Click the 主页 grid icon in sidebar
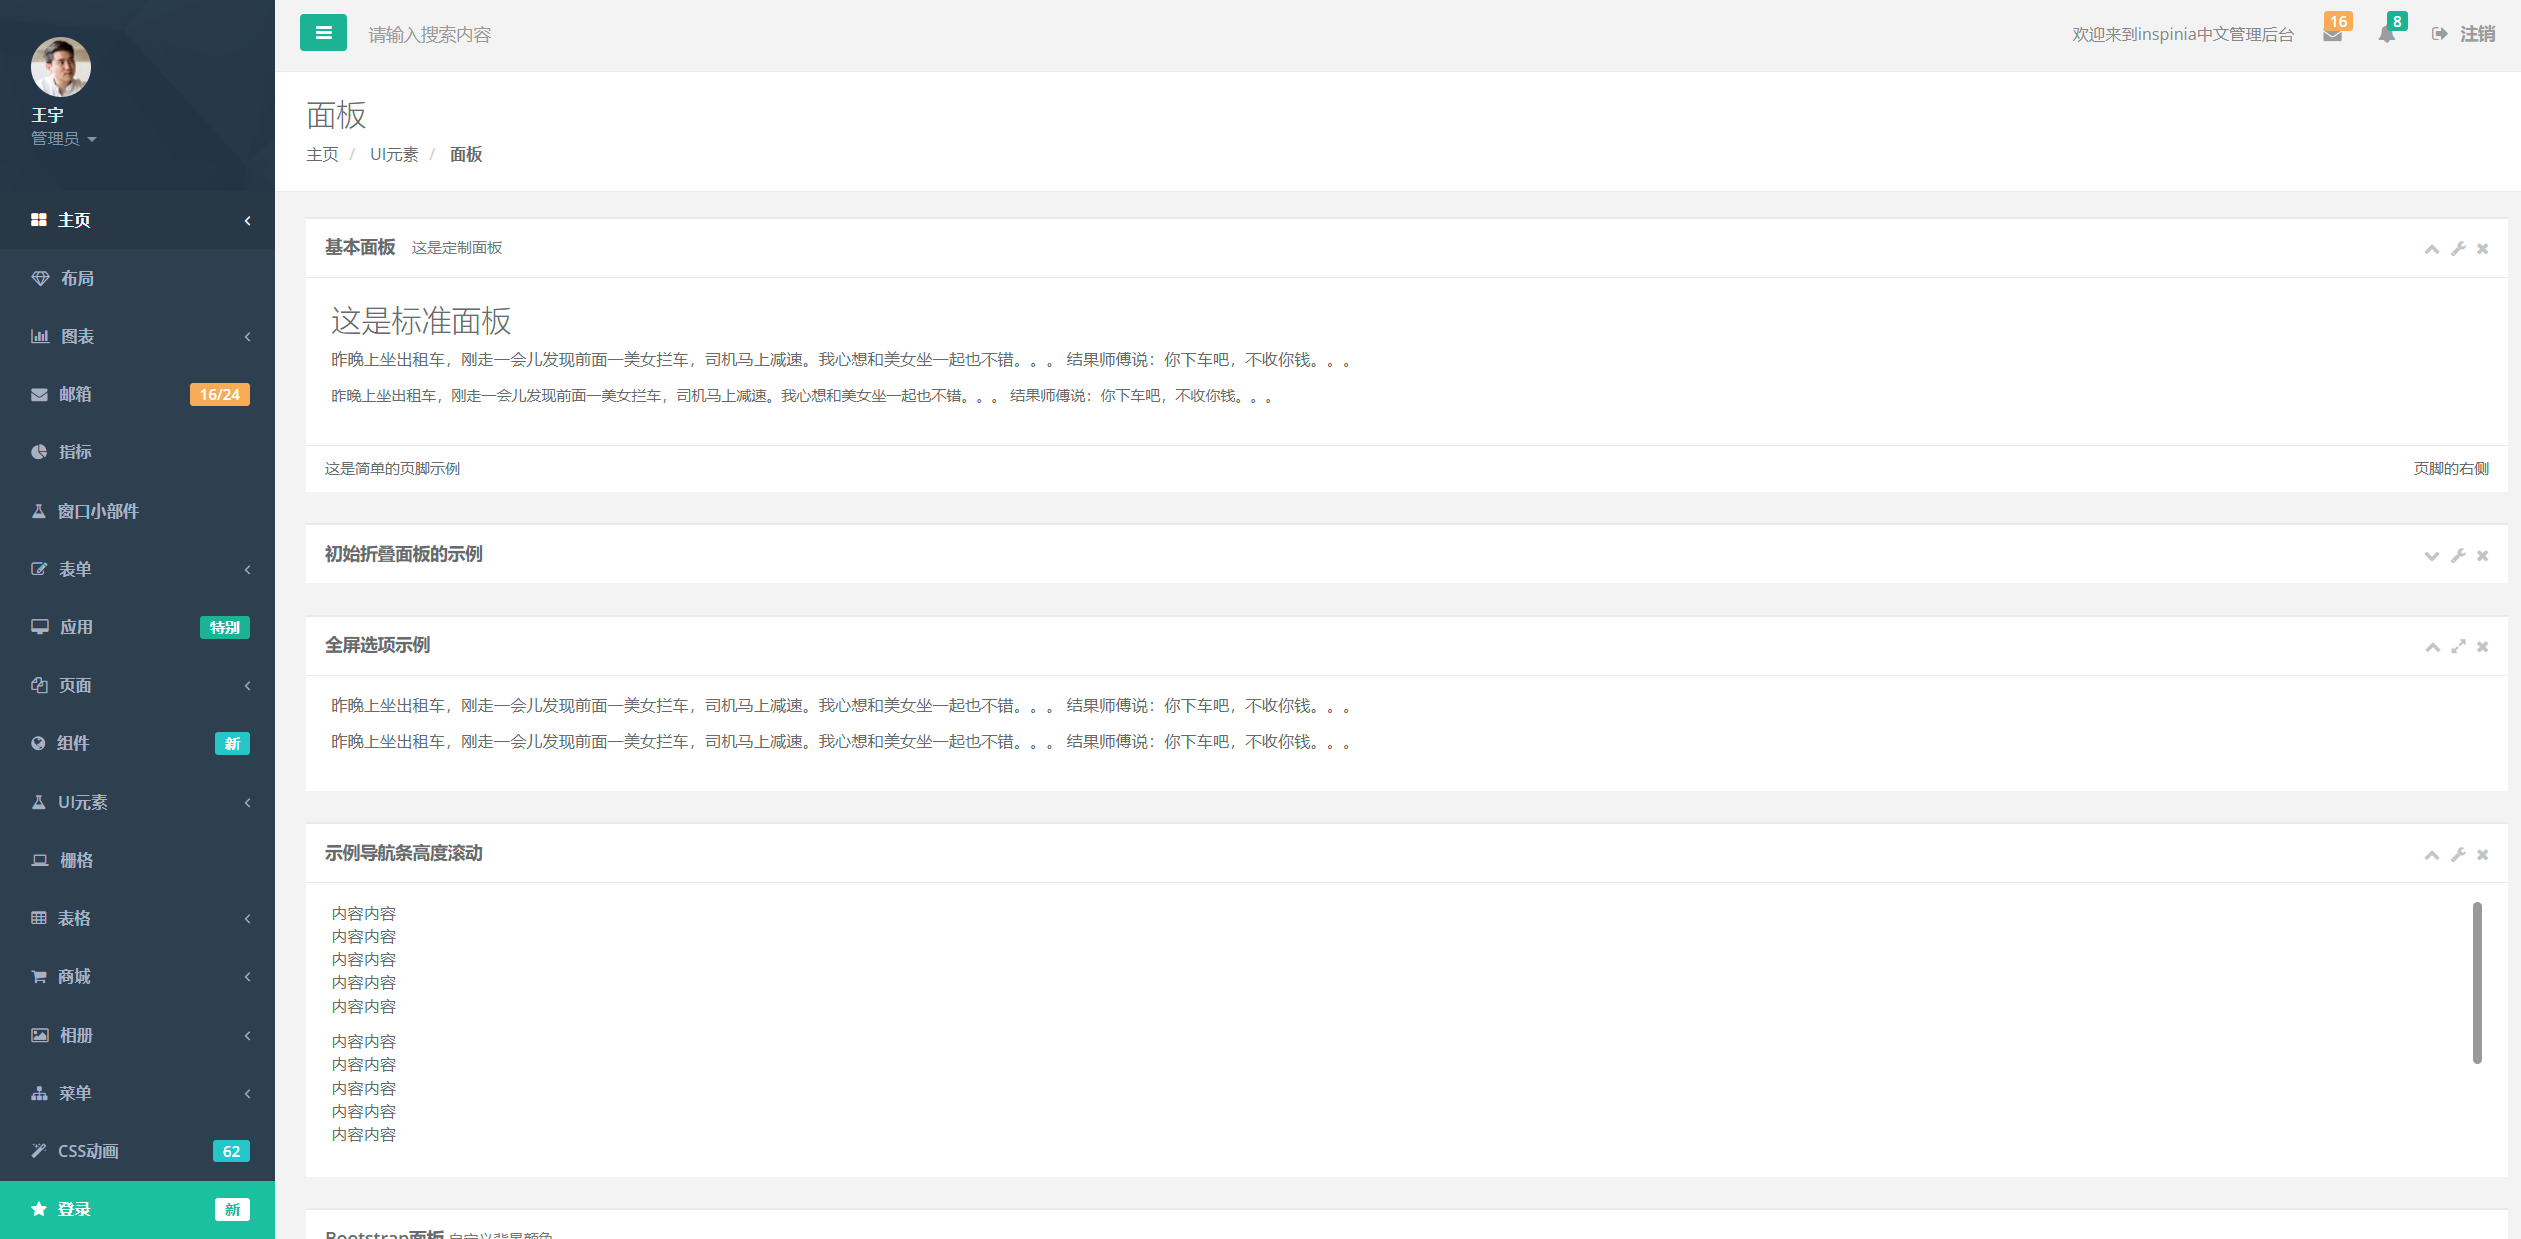The image size is (2521, 1239). click(39, 220)
